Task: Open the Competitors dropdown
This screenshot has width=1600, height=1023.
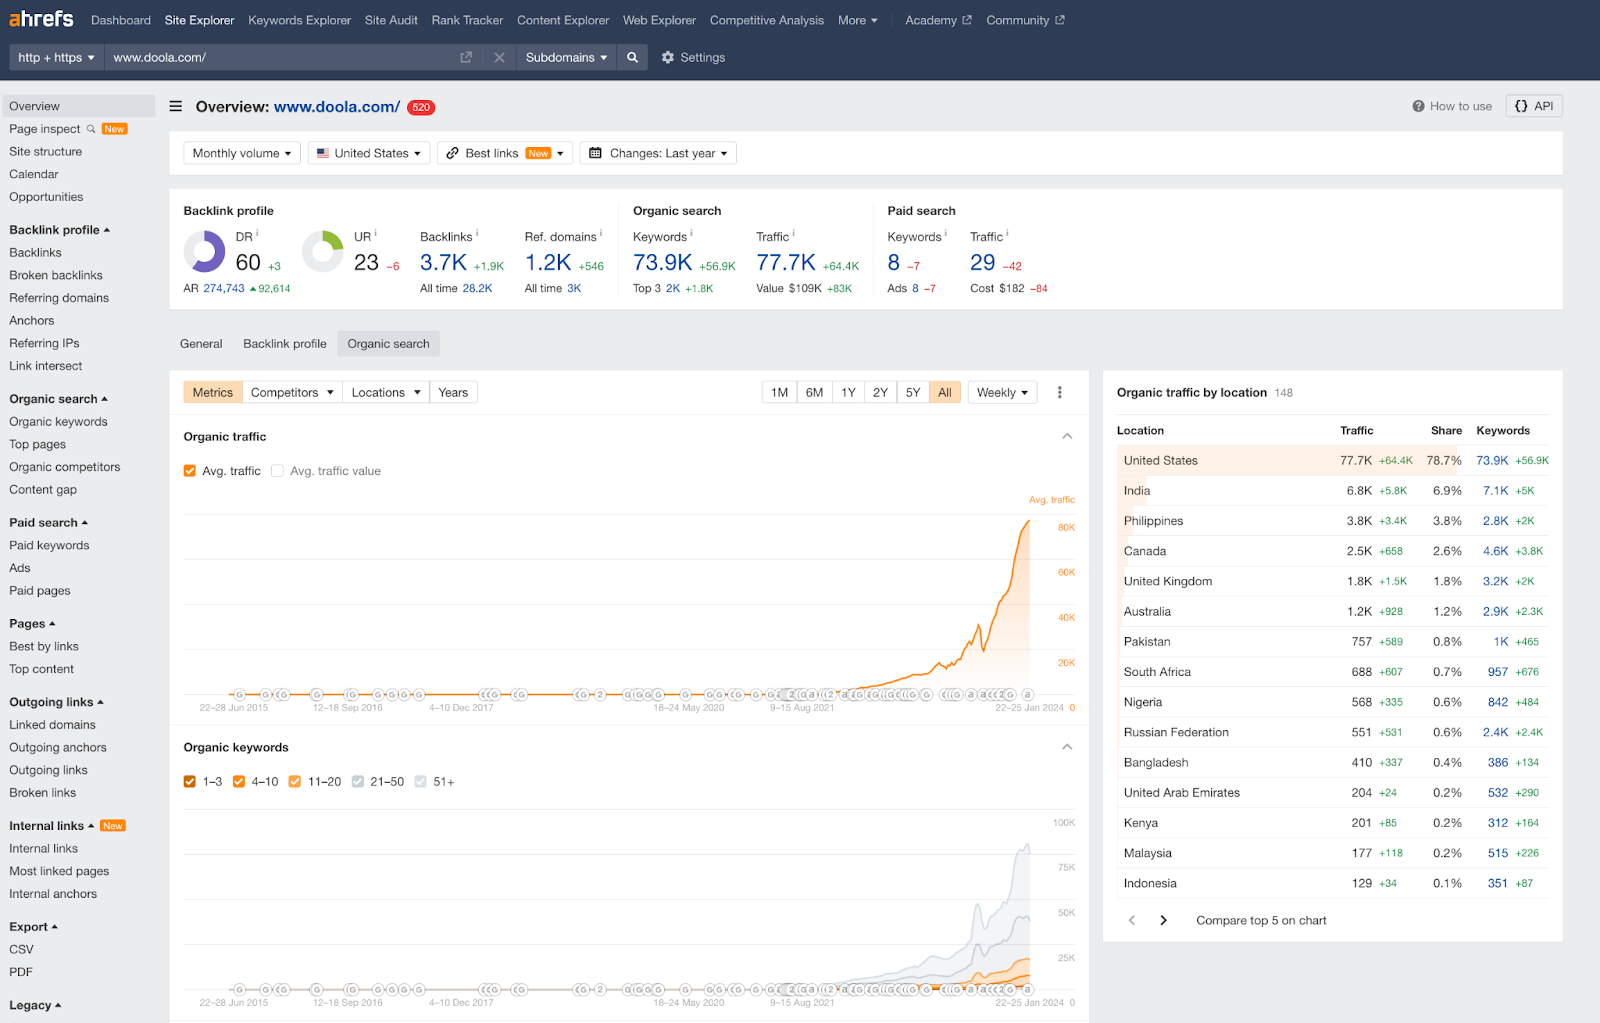Action: (x=292, y=392)
